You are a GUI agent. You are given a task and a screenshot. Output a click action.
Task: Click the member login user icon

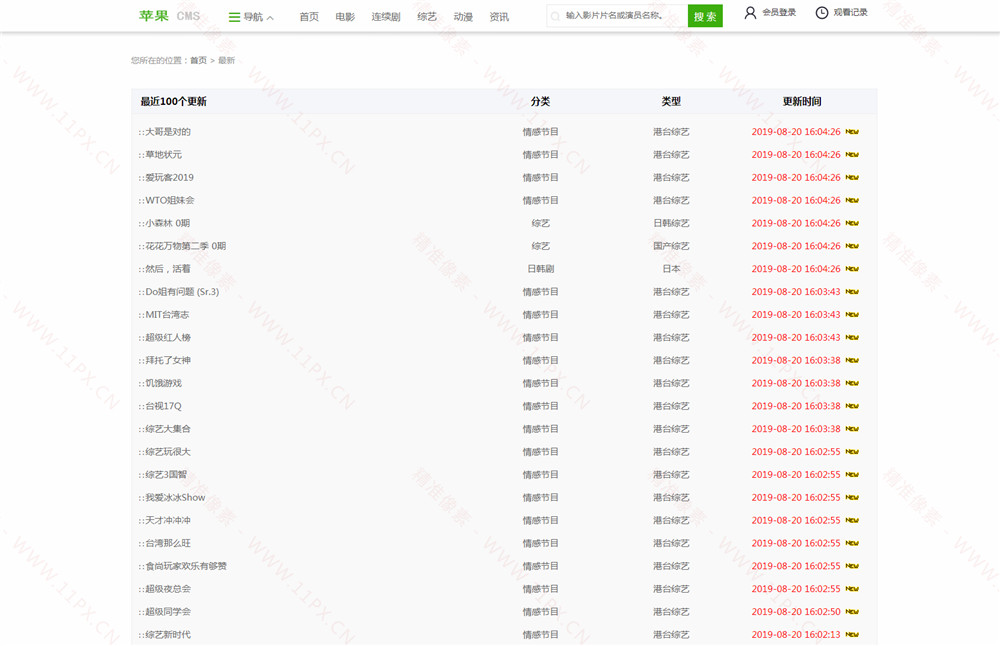point(750,13)
